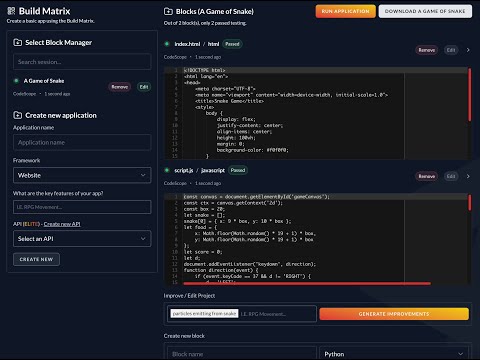This screenshot has width=480, height=360.
Task: Select the A Game of Snake session
Action: tap(44, 81)
